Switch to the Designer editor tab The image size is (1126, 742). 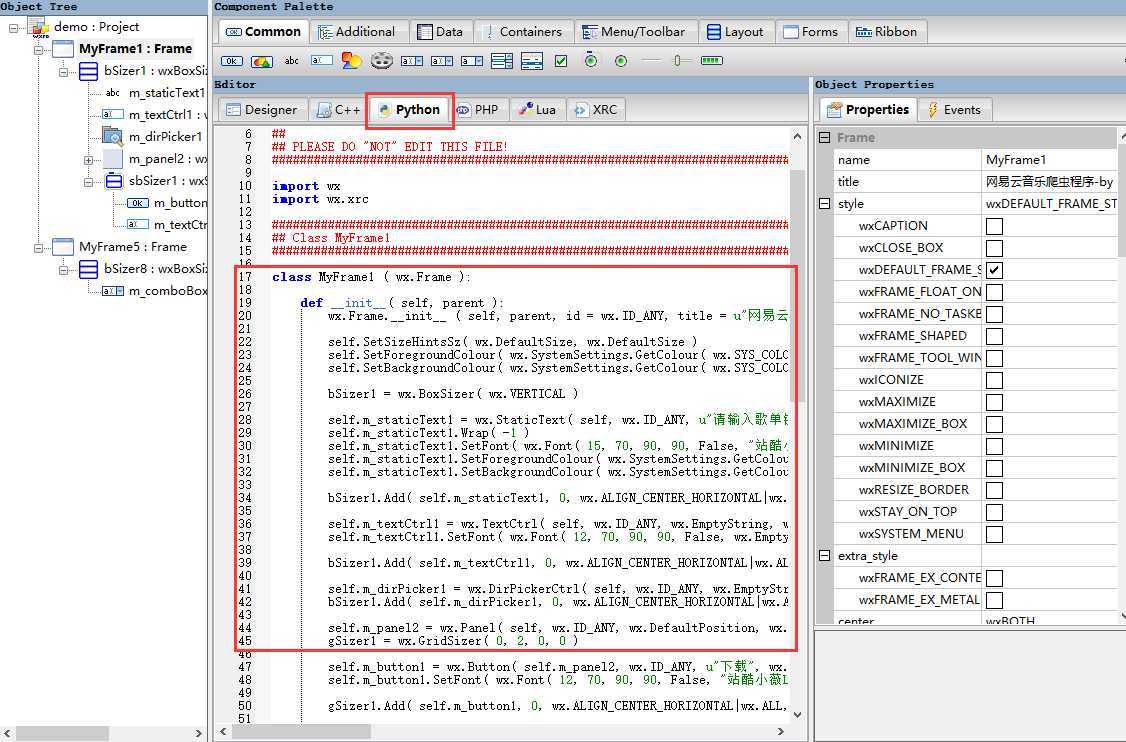point(262,110)
